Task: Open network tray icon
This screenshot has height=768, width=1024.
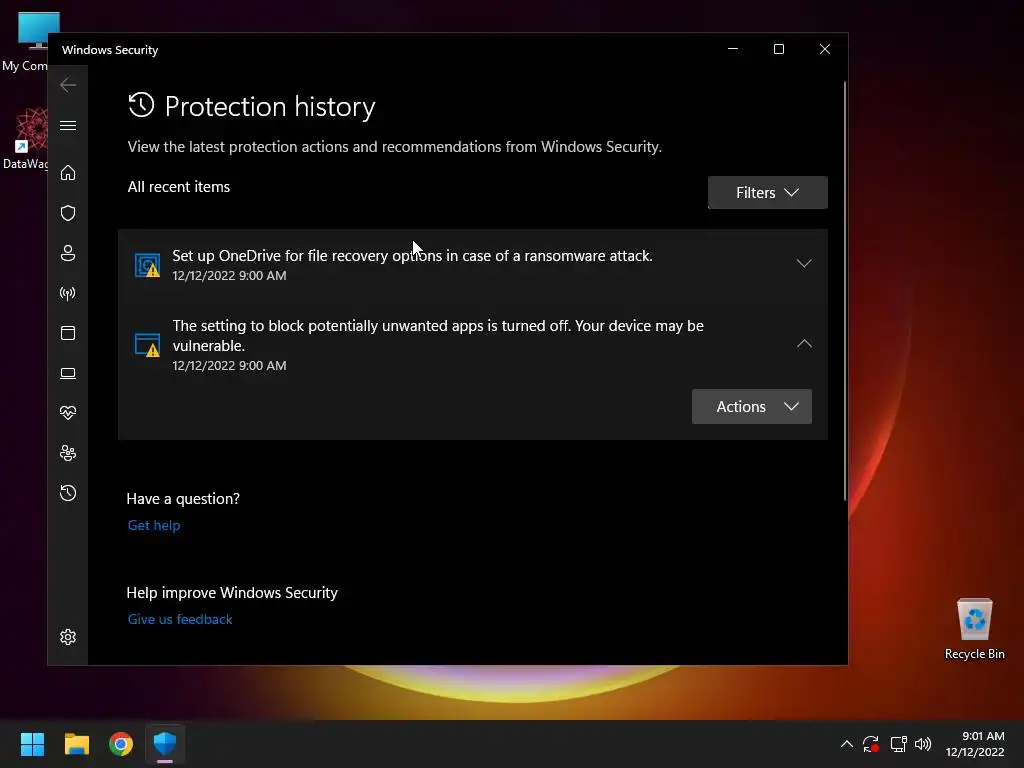Action: (899, 744)
